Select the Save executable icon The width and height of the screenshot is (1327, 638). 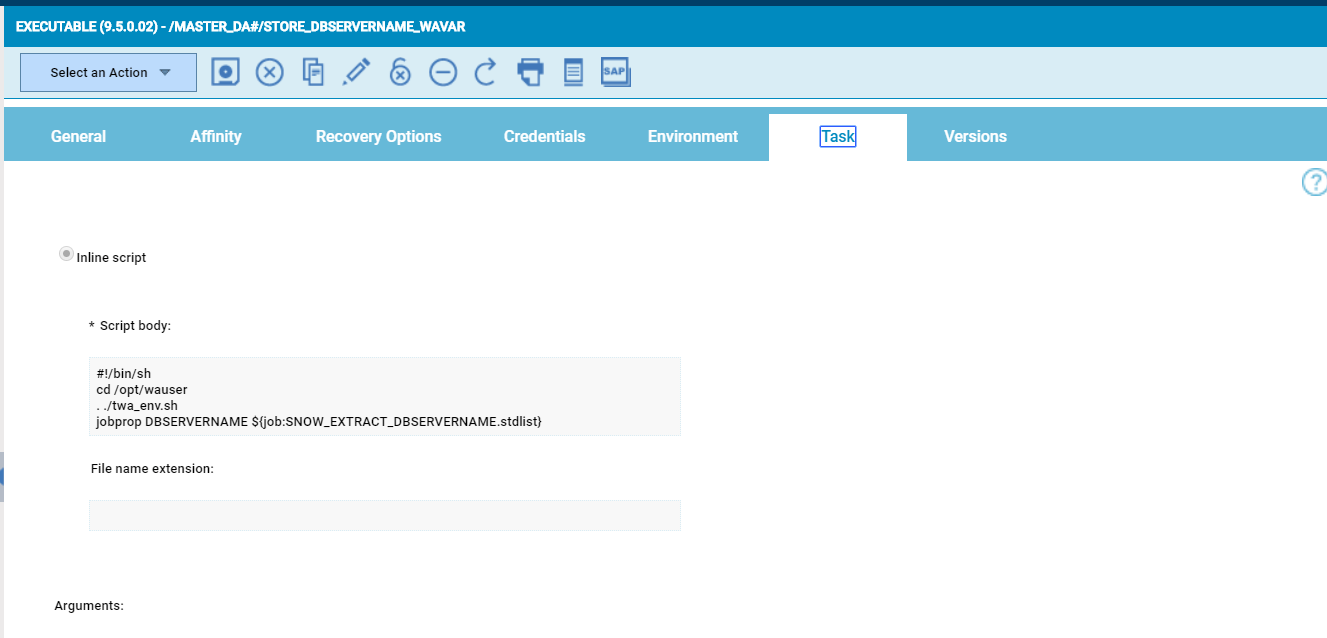click(x=225, y=71)
